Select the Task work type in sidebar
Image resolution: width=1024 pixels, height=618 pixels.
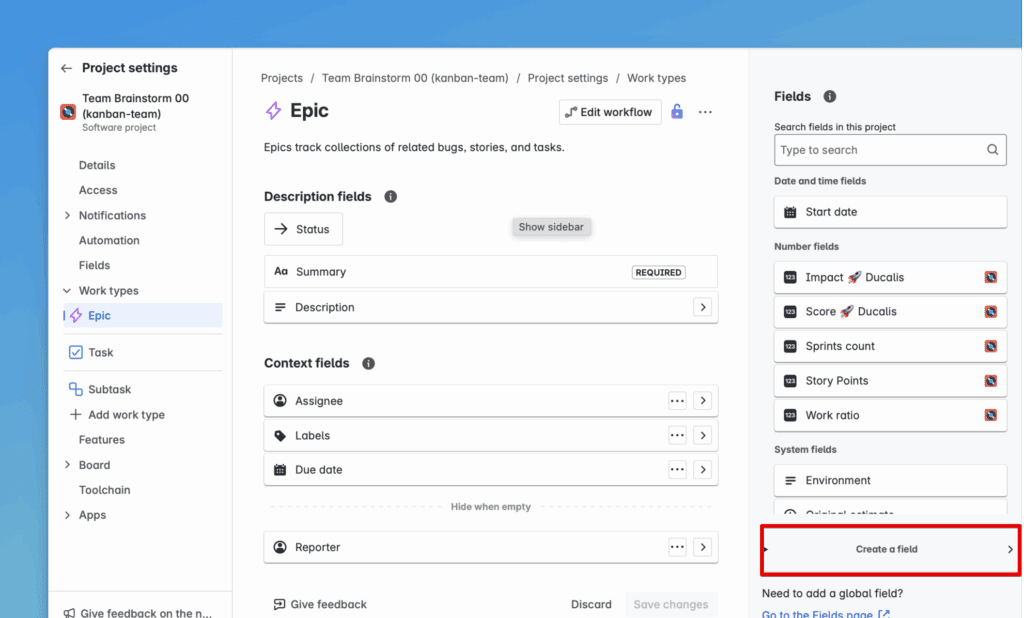tap(100, 352)
